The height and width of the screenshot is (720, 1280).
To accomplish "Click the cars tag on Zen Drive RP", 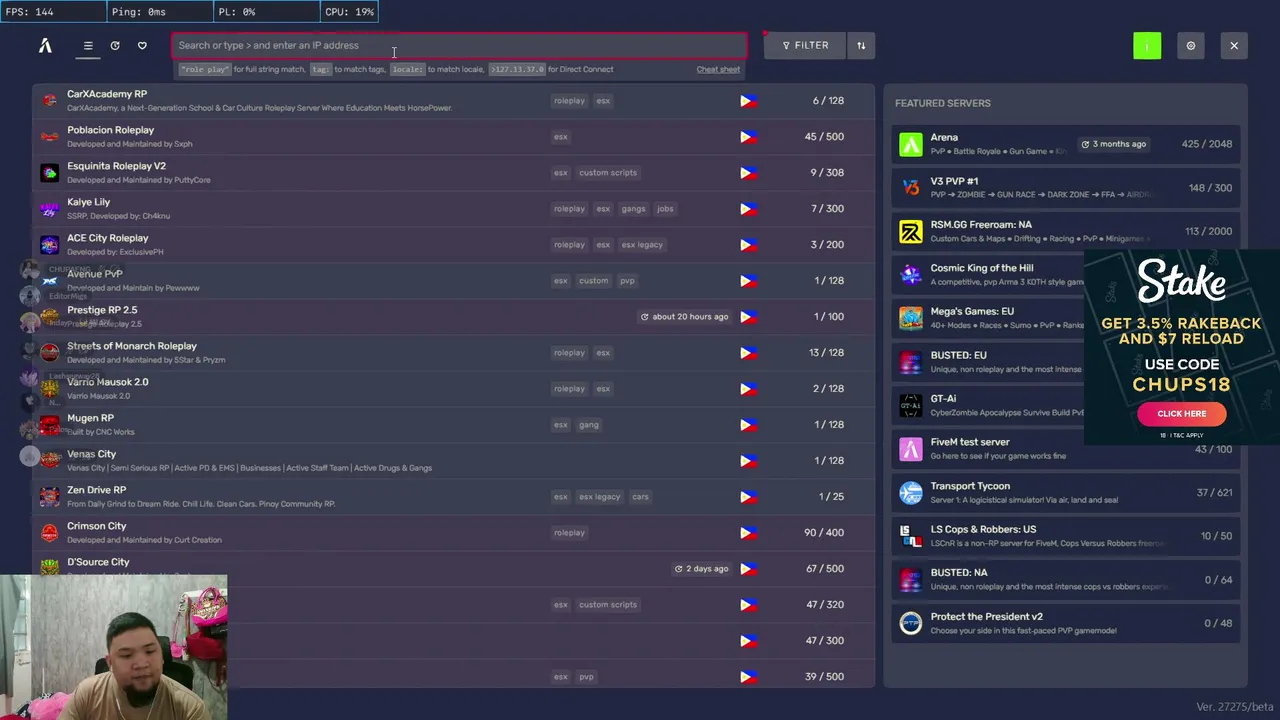I will pyautogui.click(x=640, y=496).
